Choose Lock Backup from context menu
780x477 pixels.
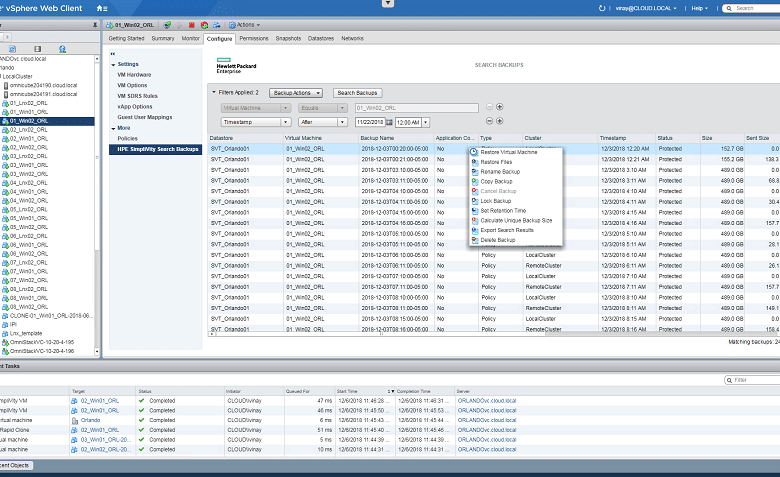coord(515,201)
